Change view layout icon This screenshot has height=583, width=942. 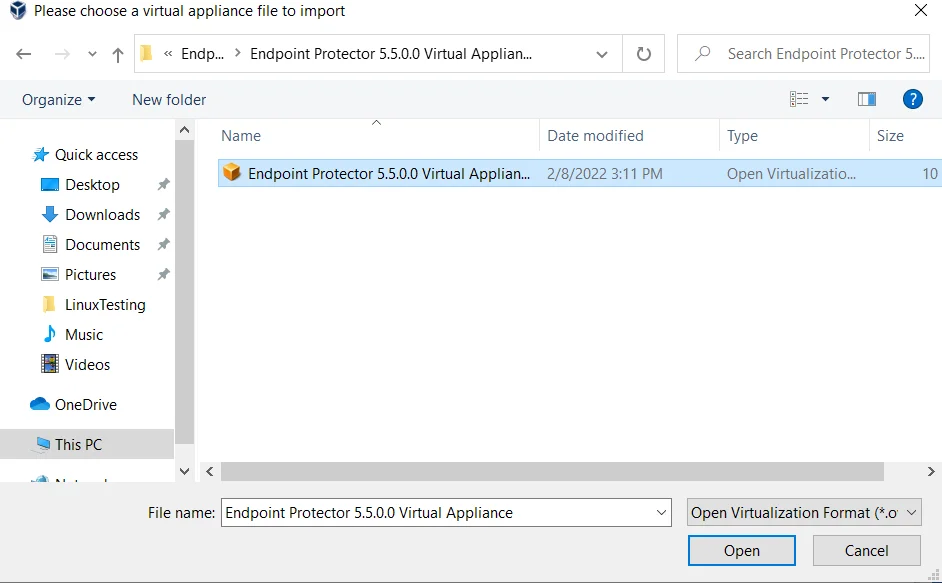[799, 99]
